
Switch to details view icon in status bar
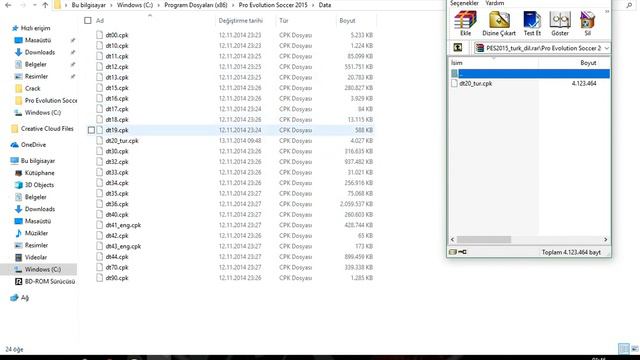624,349
